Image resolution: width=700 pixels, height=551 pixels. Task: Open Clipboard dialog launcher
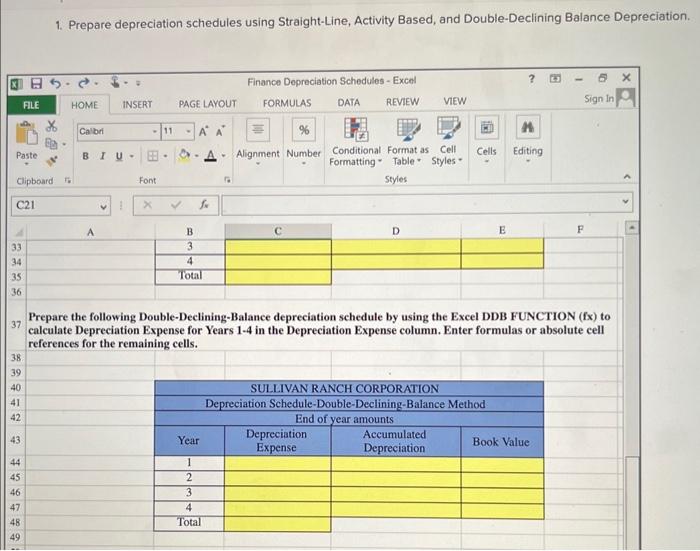[67, 180]
